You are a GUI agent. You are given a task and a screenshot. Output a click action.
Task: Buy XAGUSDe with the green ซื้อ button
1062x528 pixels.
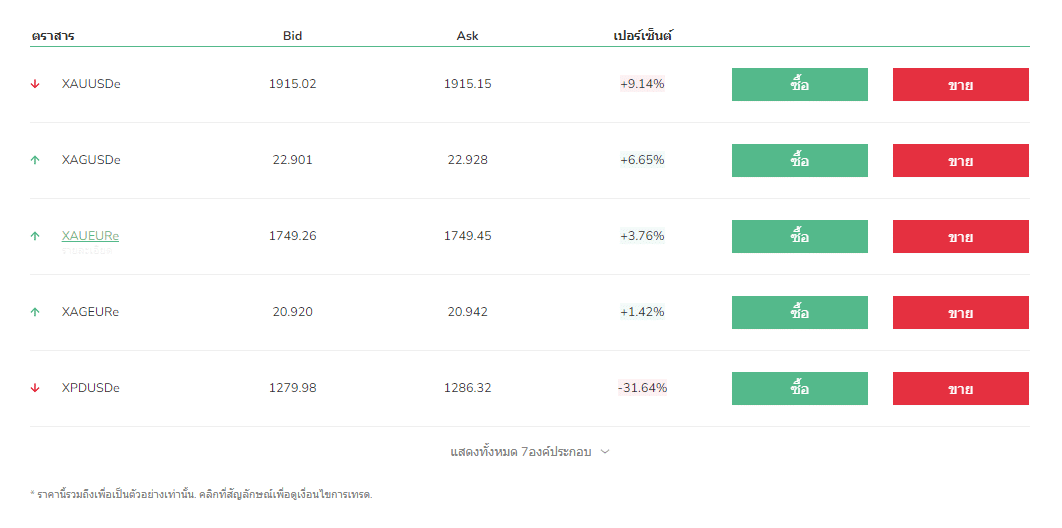799,161
